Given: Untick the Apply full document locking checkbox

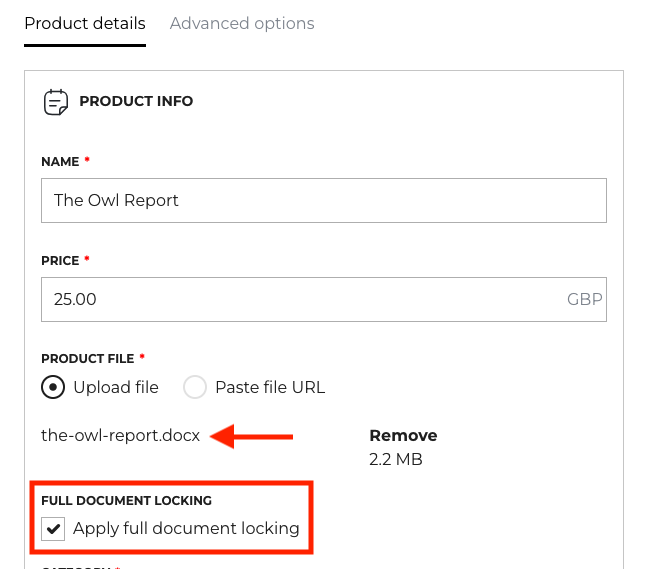Looking at the screenshot, I should coord(53,528).
